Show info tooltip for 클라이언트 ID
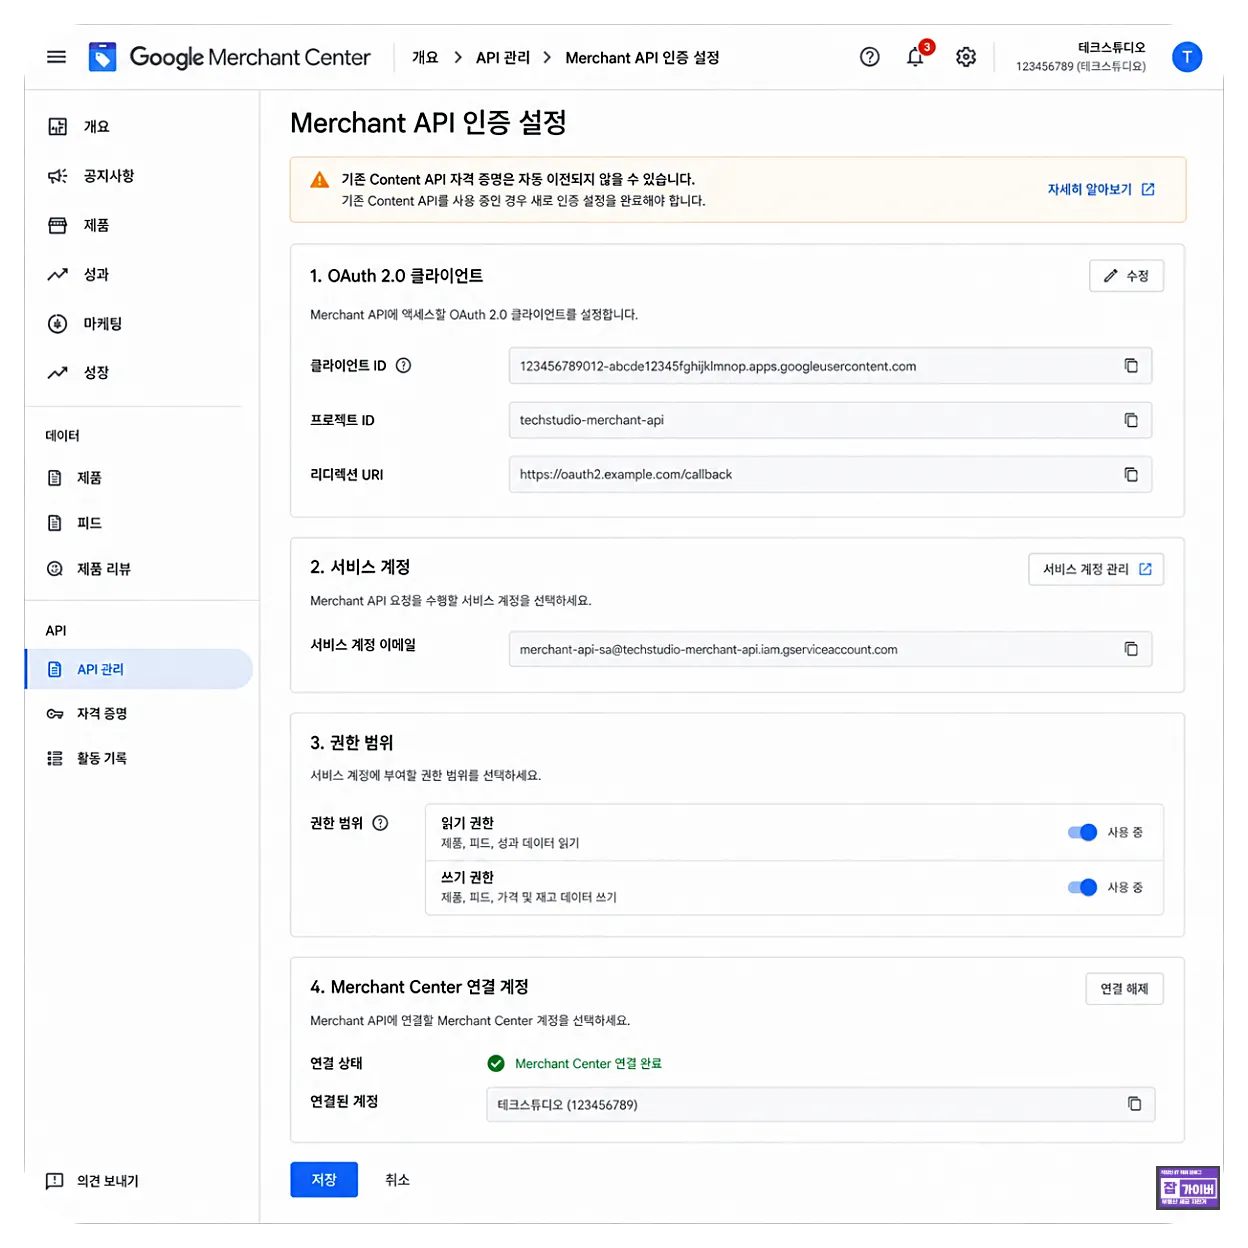The height and width of the screenshot is (1248, 1248). tap(404, 365)
